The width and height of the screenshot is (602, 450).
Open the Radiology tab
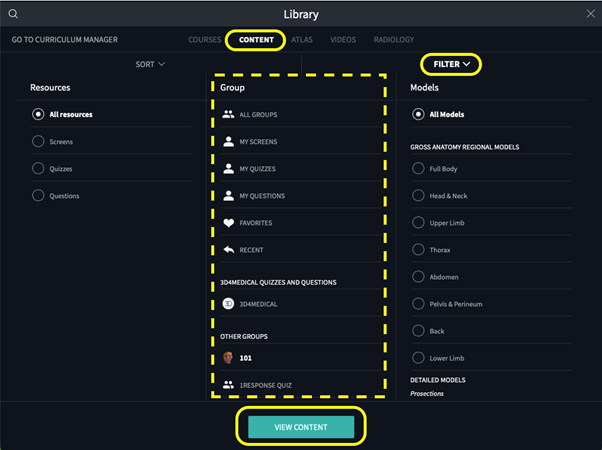393,40
